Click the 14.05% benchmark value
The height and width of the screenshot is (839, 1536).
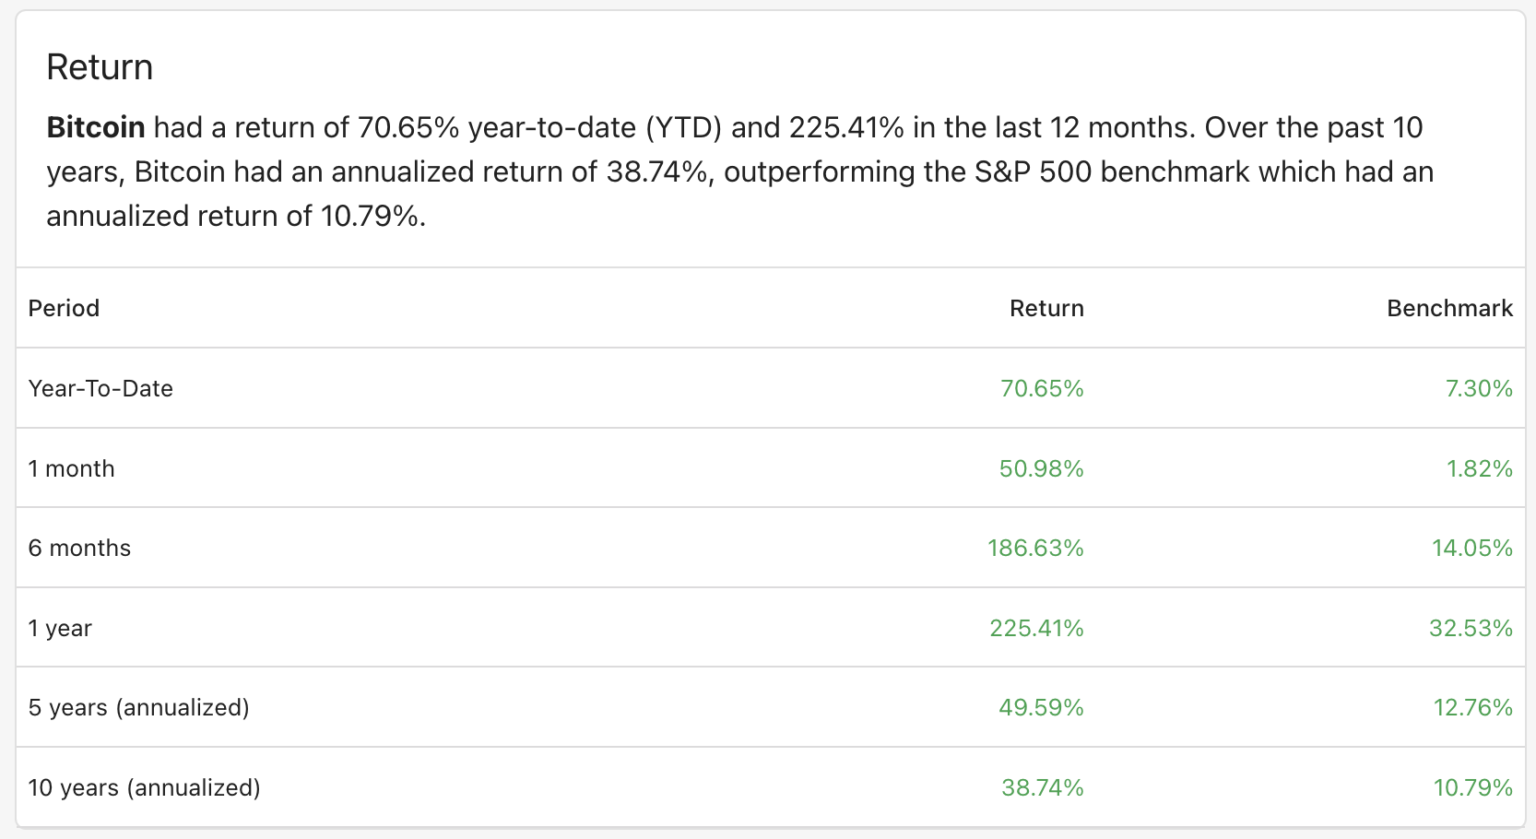pos(1472,548)
